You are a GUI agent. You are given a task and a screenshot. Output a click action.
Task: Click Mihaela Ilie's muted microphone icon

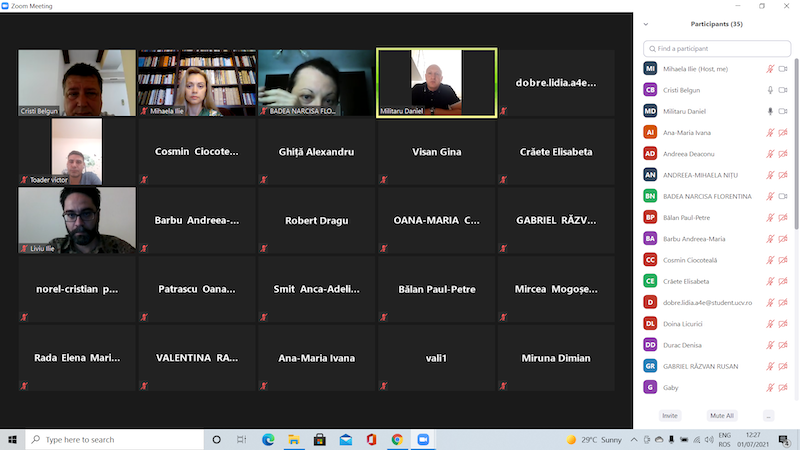click(770, 68)
